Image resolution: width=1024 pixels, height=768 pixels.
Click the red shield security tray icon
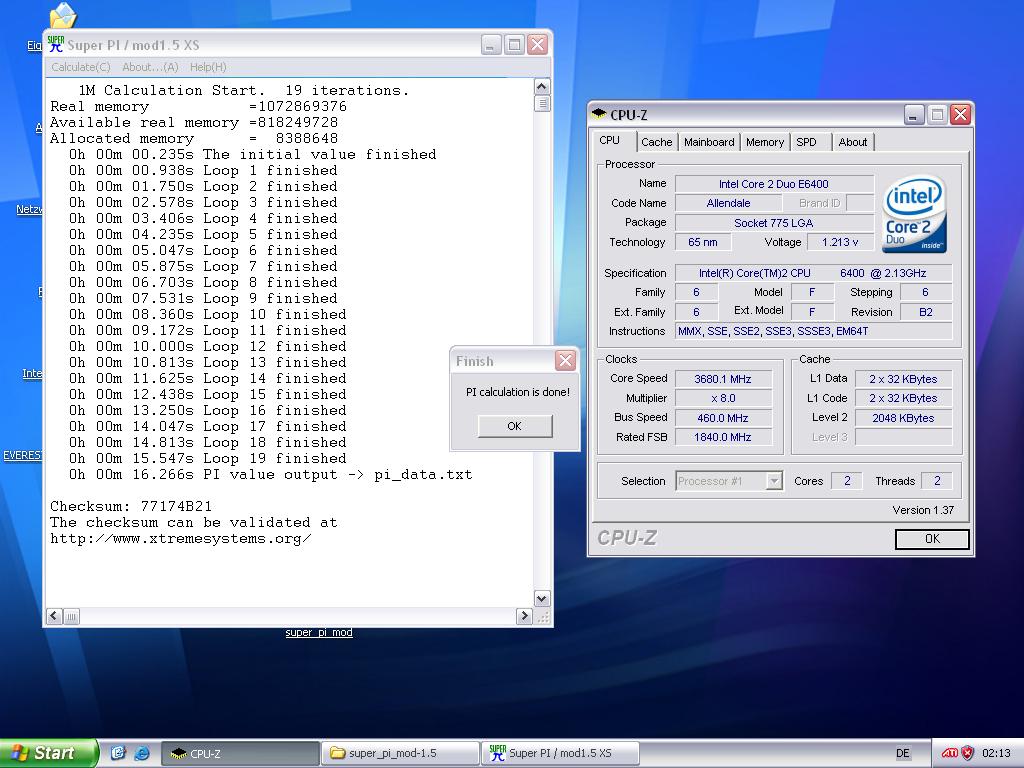pos(968,753)
